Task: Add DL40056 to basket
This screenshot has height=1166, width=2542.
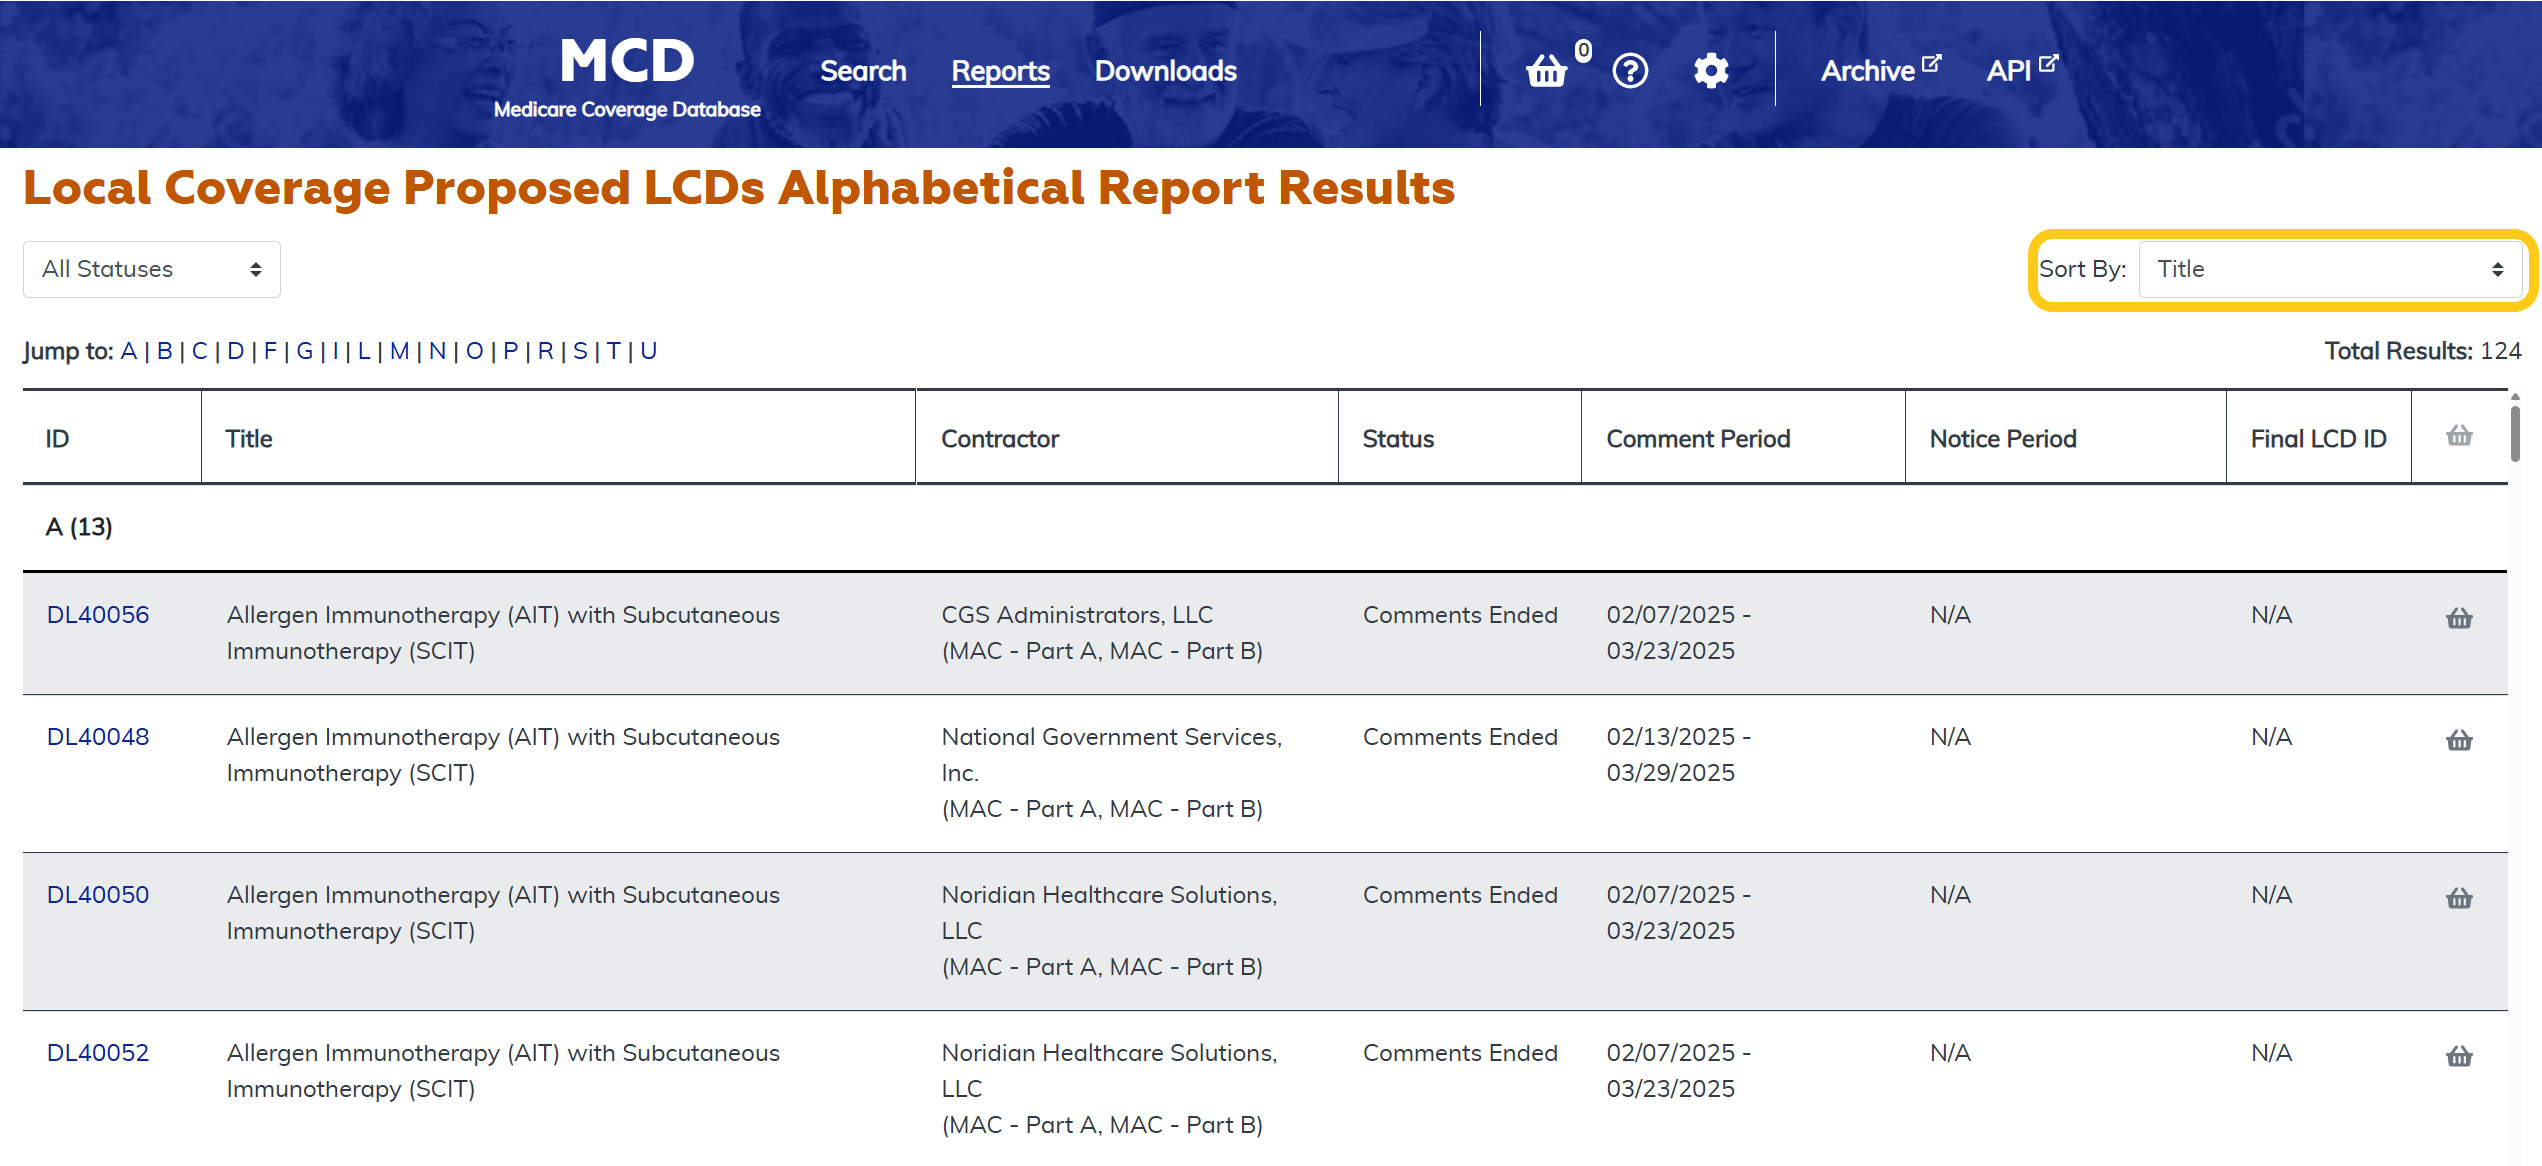Action: (2459, 618)
